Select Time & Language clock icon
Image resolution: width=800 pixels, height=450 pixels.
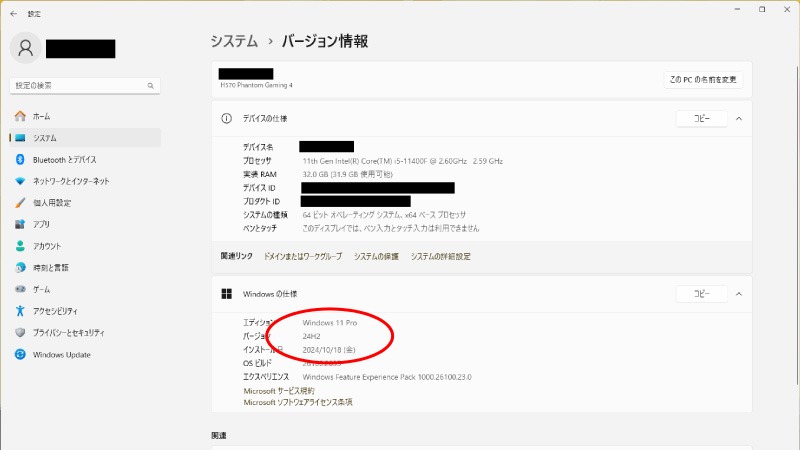pos(19,268)
